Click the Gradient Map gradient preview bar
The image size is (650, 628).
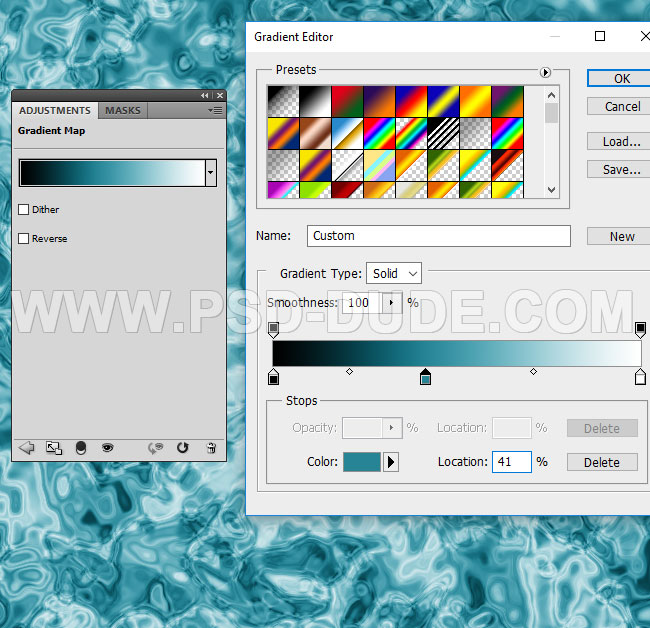coord(112,172)
